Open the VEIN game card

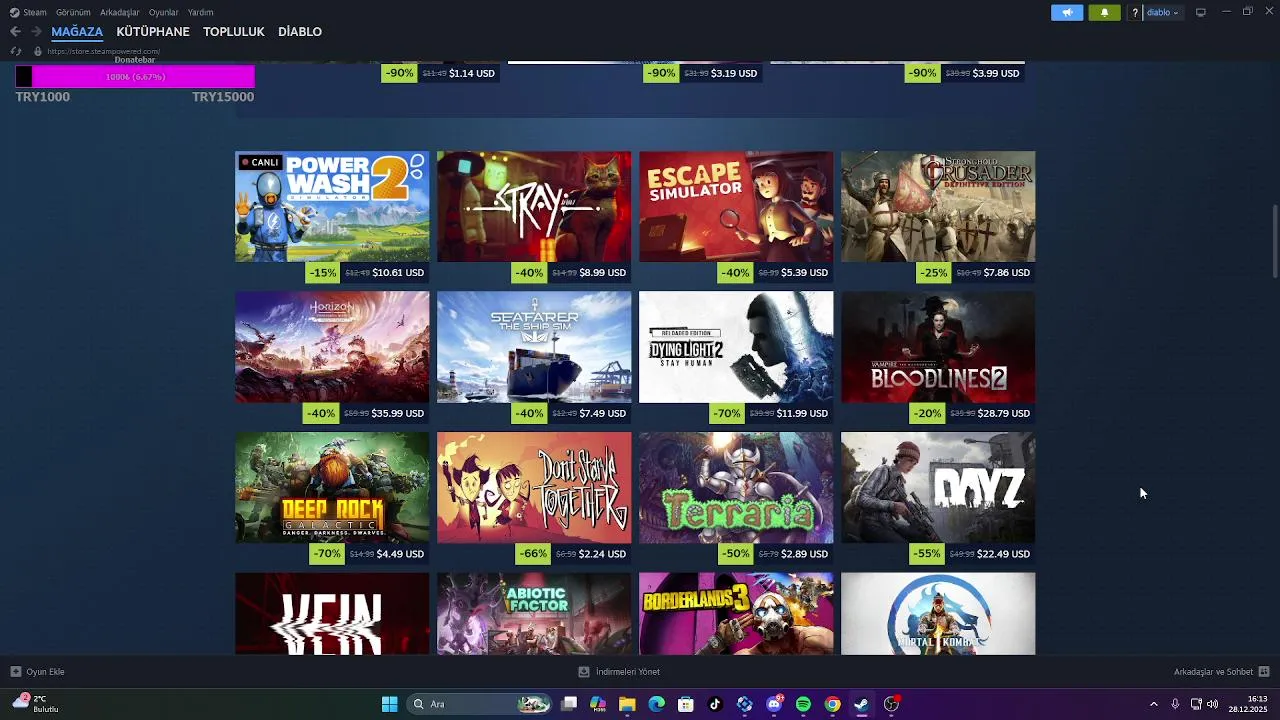[x=332, y=614]
